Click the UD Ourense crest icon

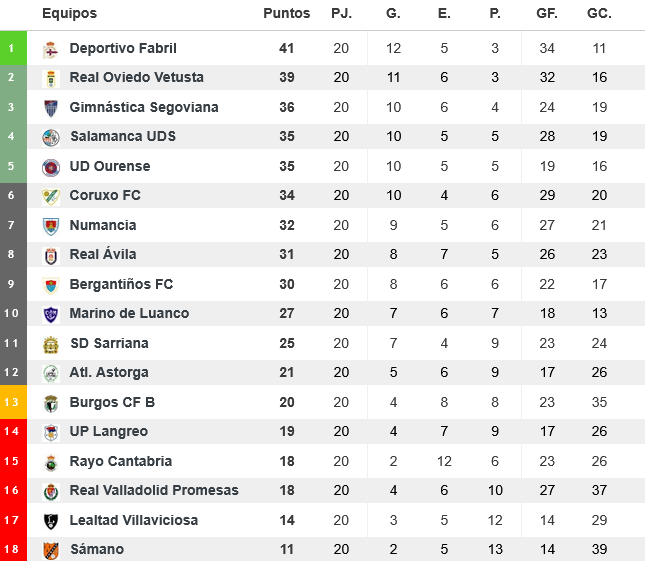coord(51,167)
